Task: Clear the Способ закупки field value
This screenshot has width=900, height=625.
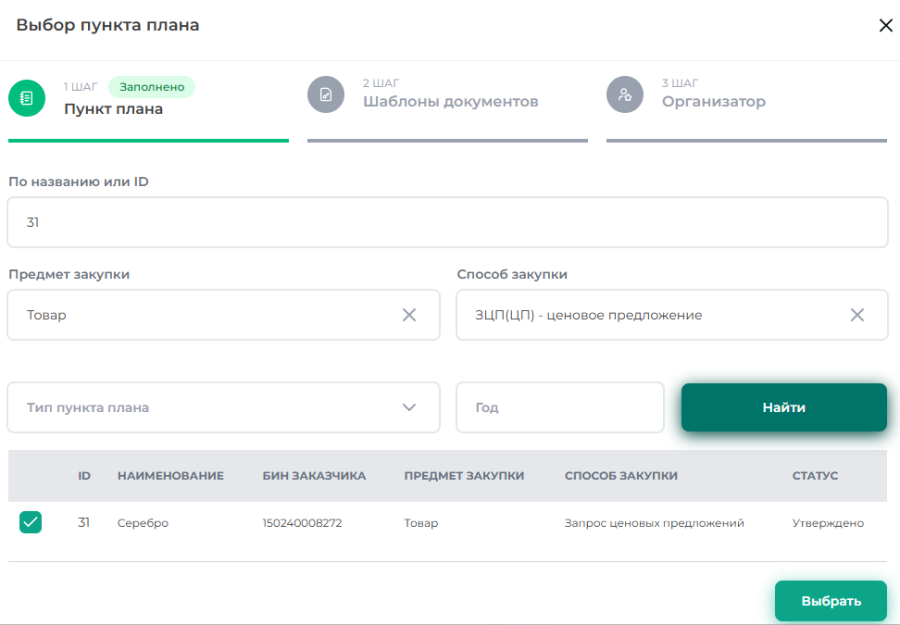Action: click(x=857, y=315)
